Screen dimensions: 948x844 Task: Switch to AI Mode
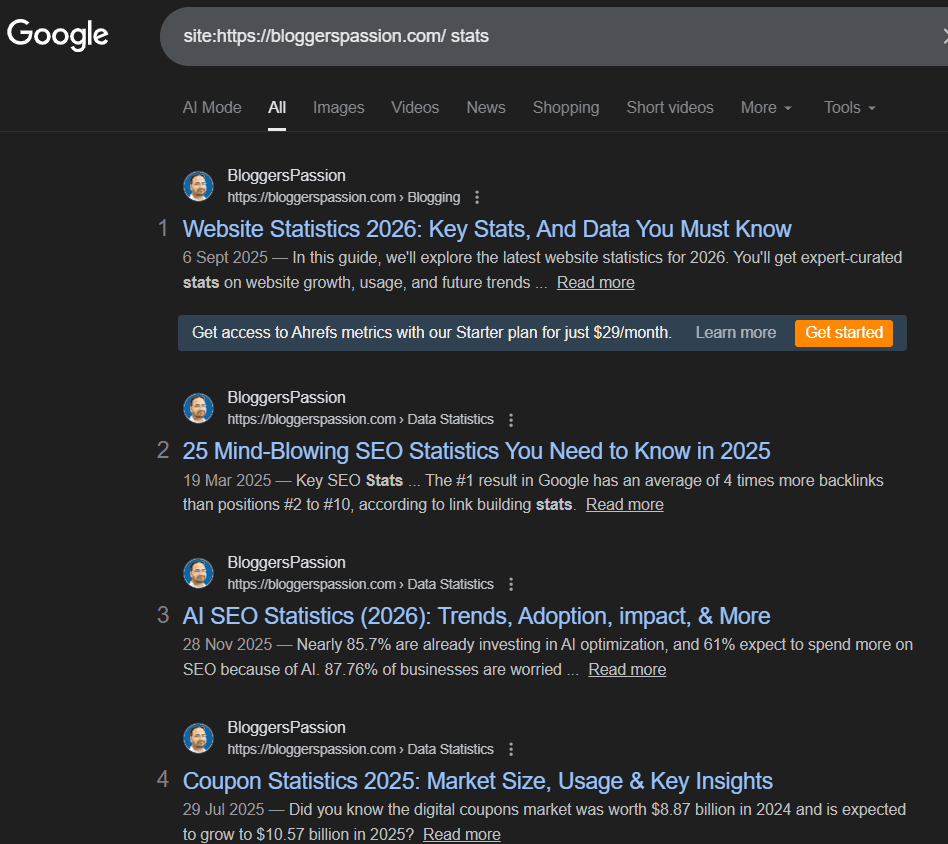point(211,107)
